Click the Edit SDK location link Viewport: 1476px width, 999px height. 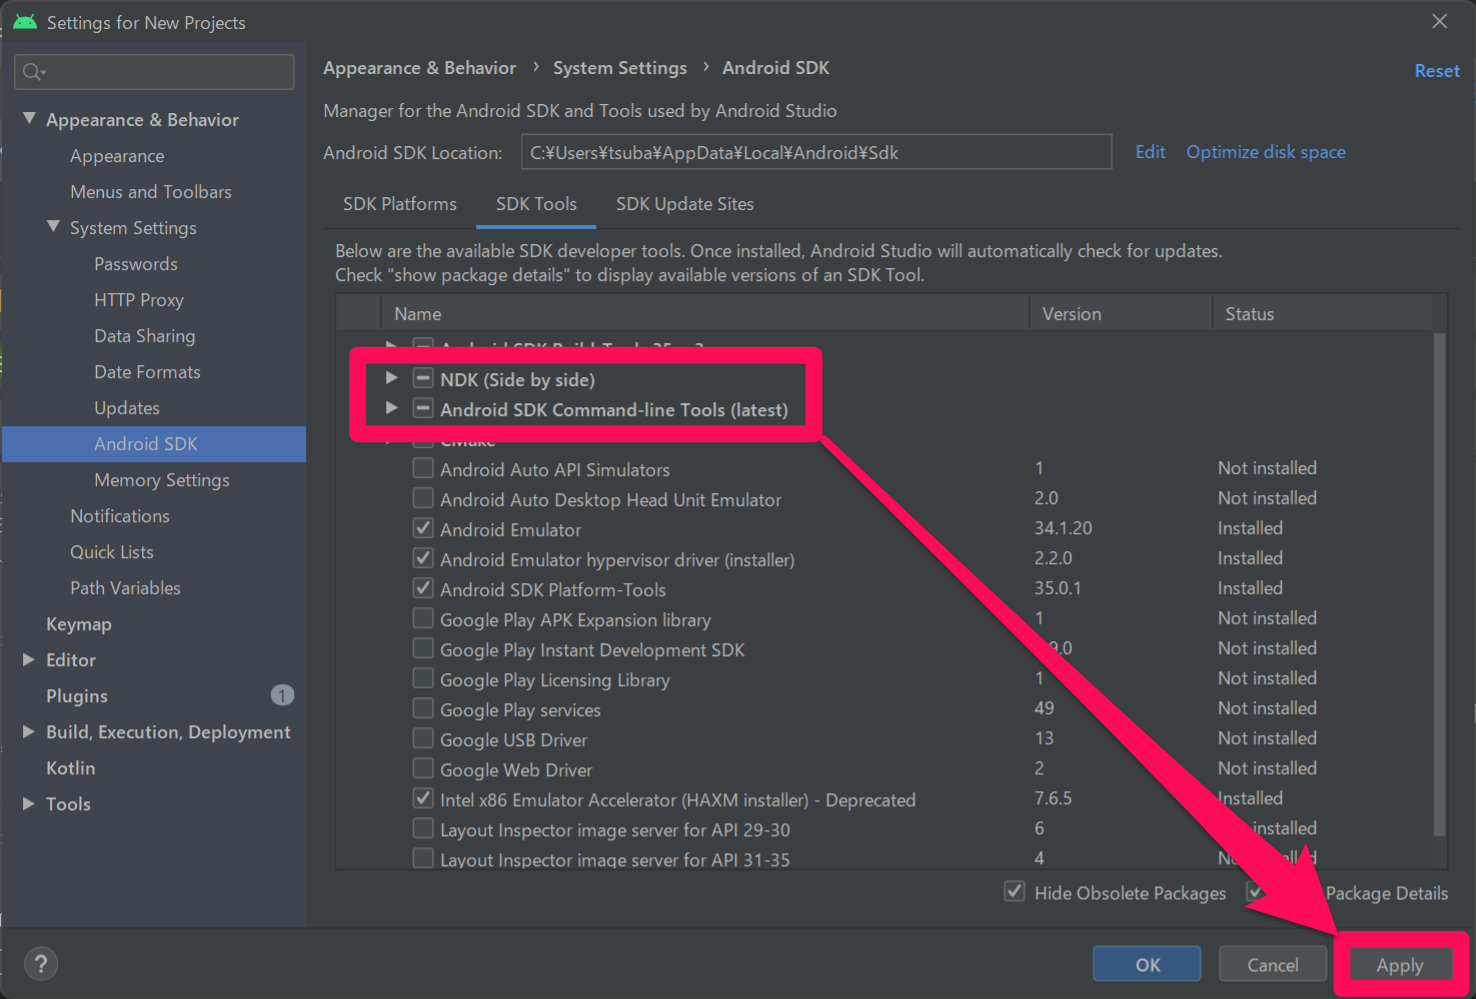1150,152
